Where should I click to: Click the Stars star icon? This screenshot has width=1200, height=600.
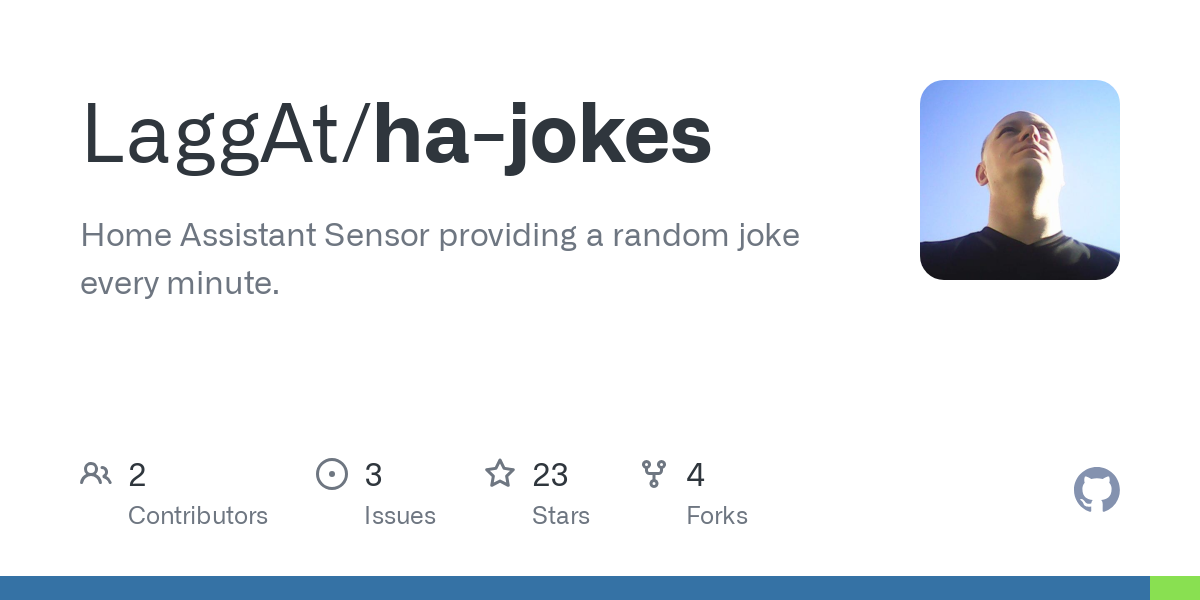[500, 473]
